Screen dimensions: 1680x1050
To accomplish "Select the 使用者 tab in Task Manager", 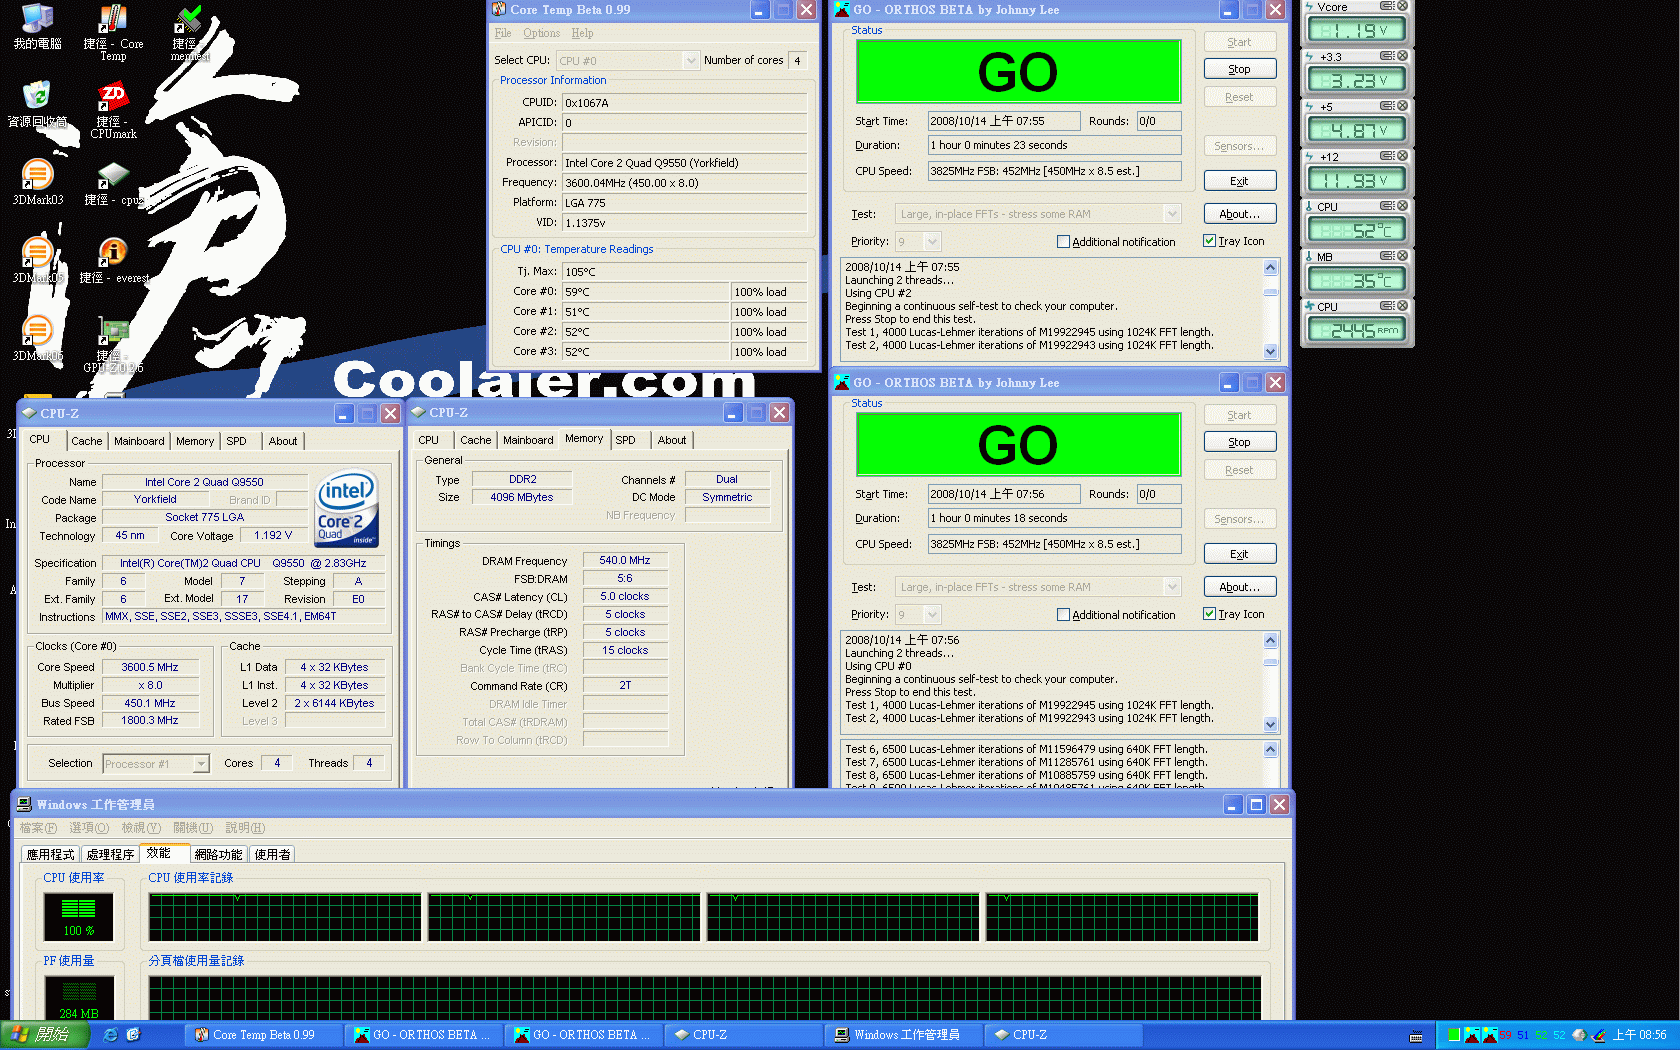I will (272, 855).
